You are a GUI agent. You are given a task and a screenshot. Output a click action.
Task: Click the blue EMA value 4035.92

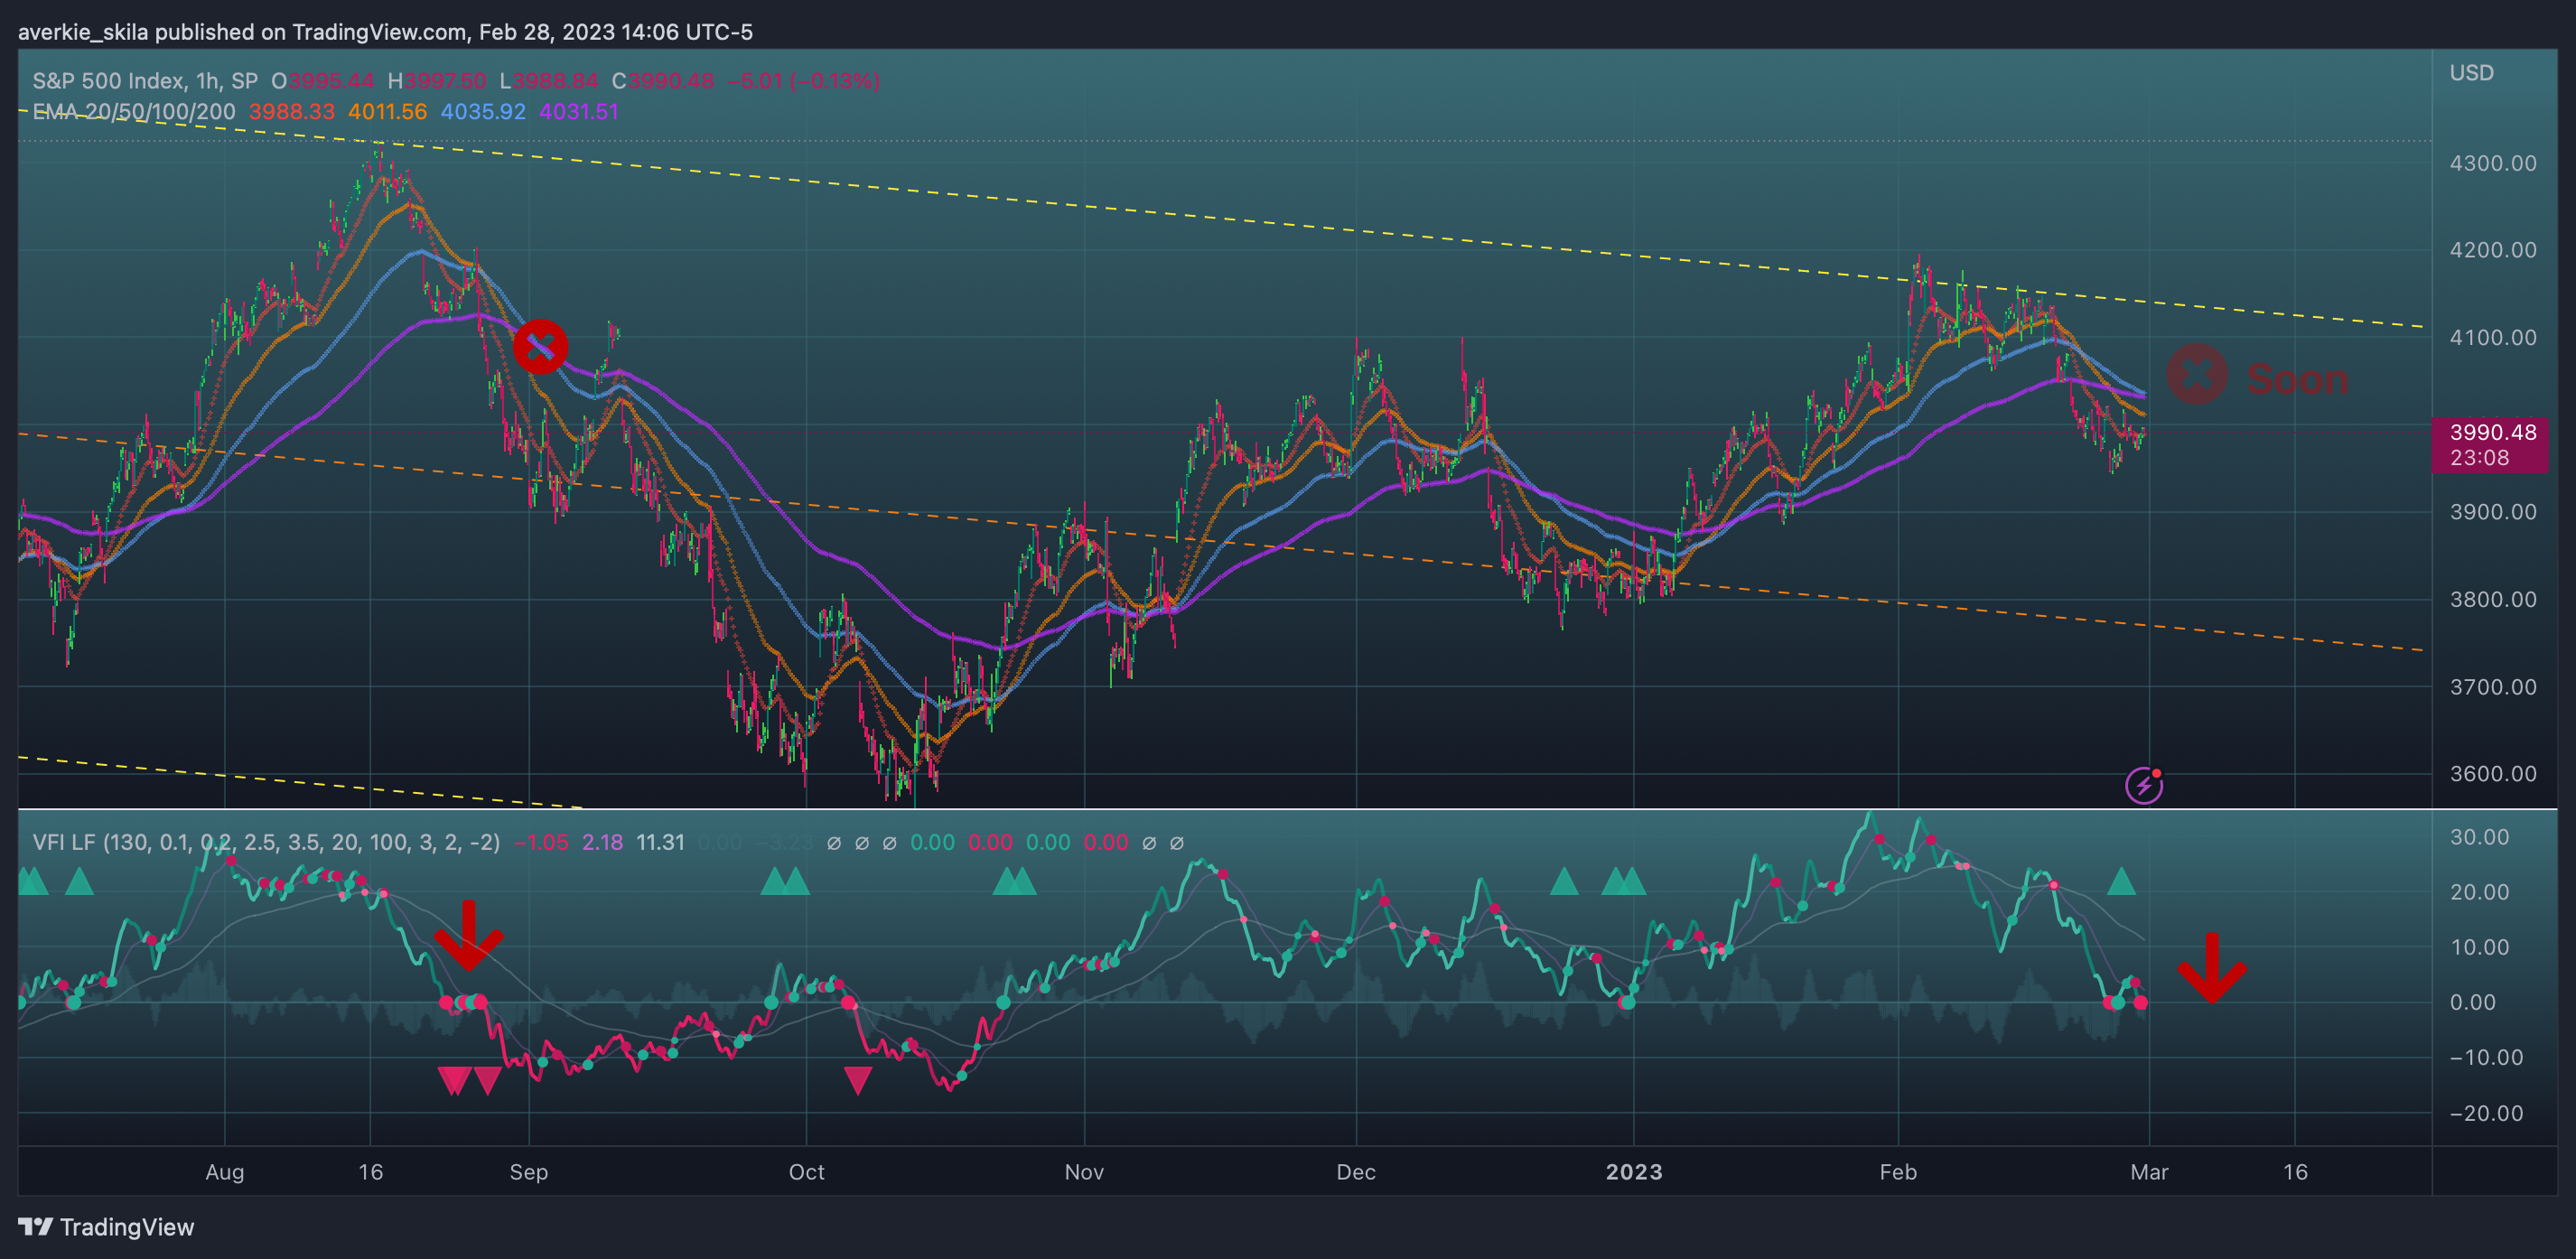pos(483,112)
